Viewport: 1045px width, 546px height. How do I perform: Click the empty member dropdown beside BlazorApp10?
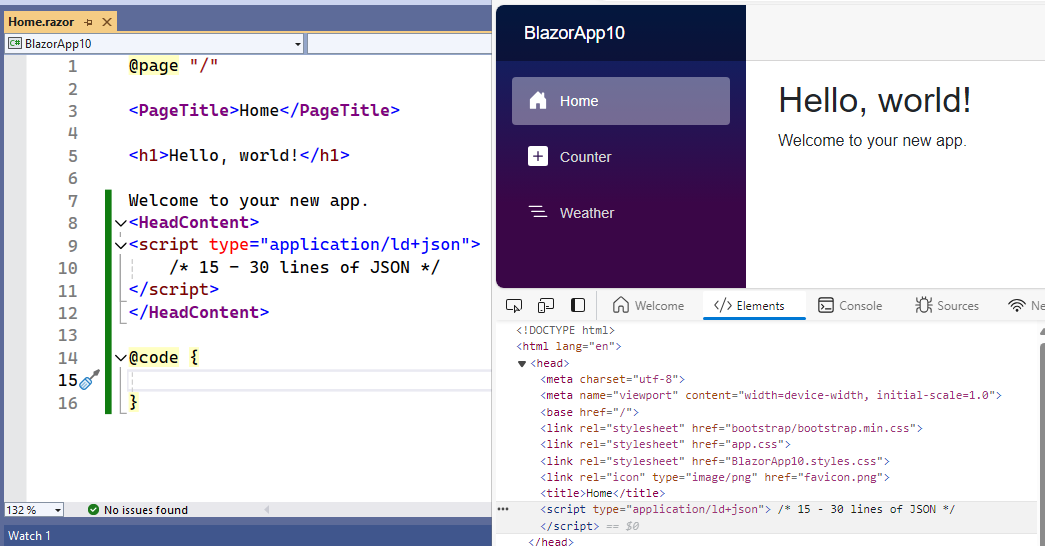click(399, 44)
